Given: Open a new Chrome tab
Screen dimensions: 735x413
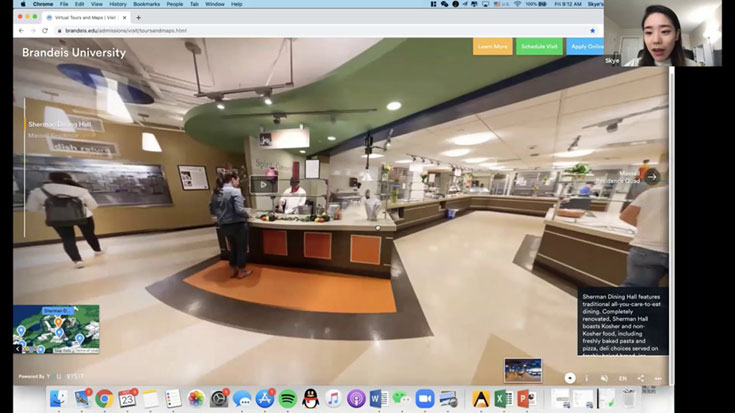Looking at the screenshot, I should point(138,18).
